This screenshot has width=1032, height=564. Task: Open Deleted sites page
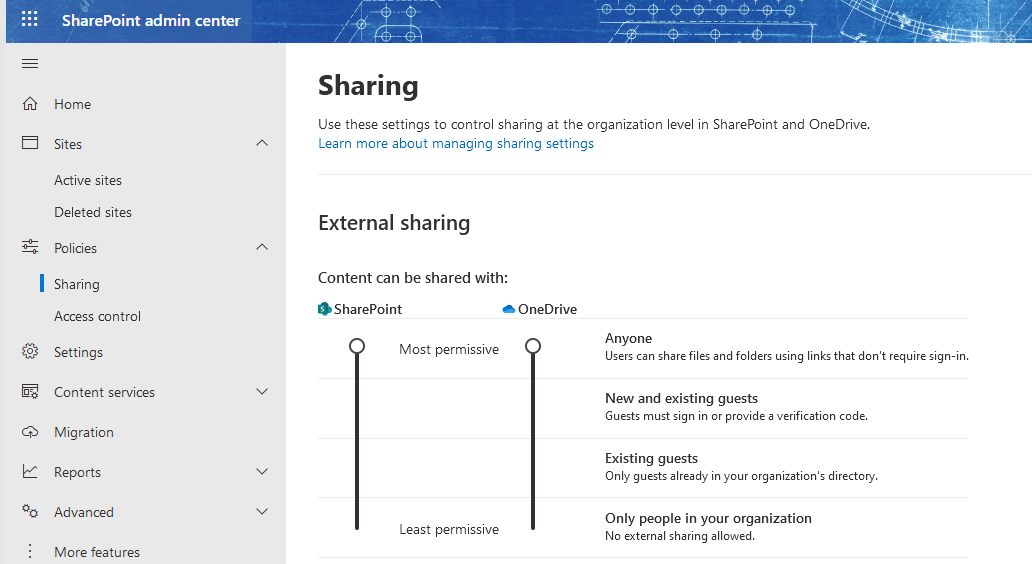click(93, 213)
